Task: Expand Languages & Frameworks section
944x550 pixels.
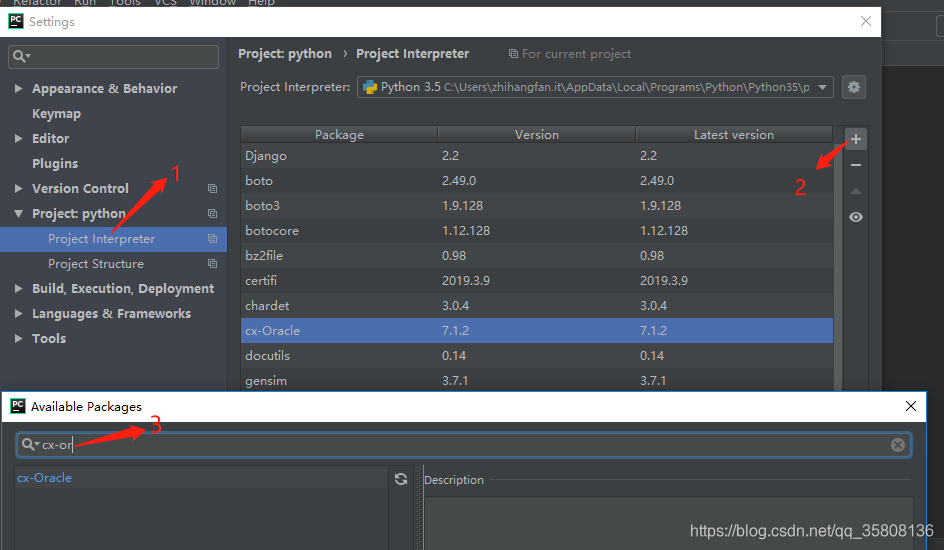Action: tap(19, 314)
